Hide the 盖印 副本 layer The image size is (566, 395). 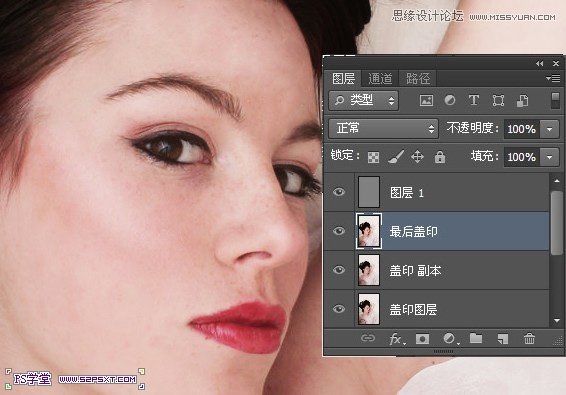[339, 270]
